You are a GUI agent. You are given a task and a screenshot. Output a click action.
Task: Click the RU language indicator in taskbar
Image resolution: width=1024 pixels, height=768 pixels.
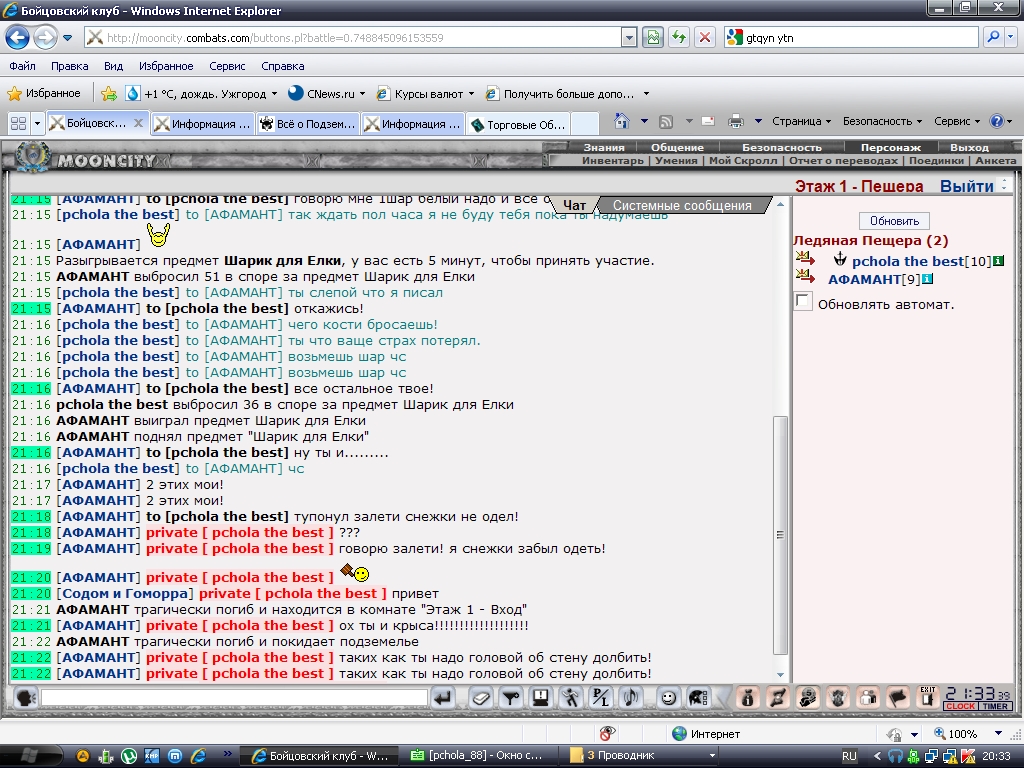(x=848, y=756)
